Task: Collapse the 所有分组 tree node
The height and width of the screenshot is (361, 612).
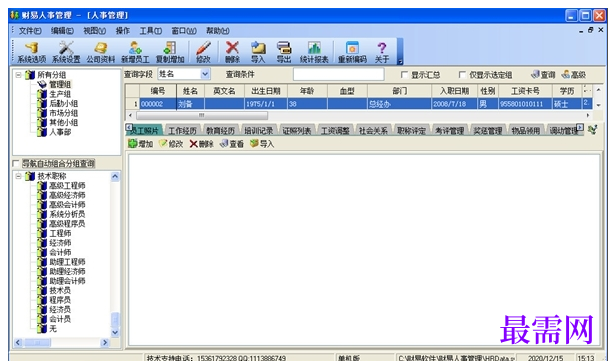Action: 18,75
